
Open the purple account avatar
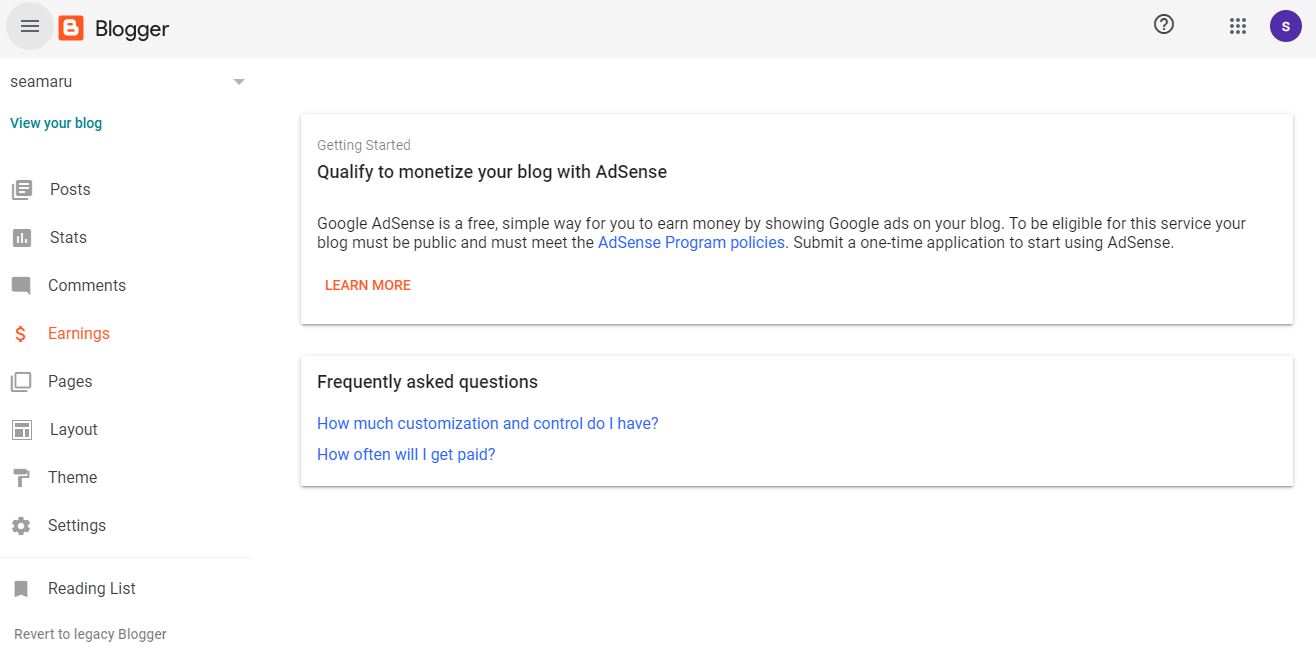[x=1285, y=26]
